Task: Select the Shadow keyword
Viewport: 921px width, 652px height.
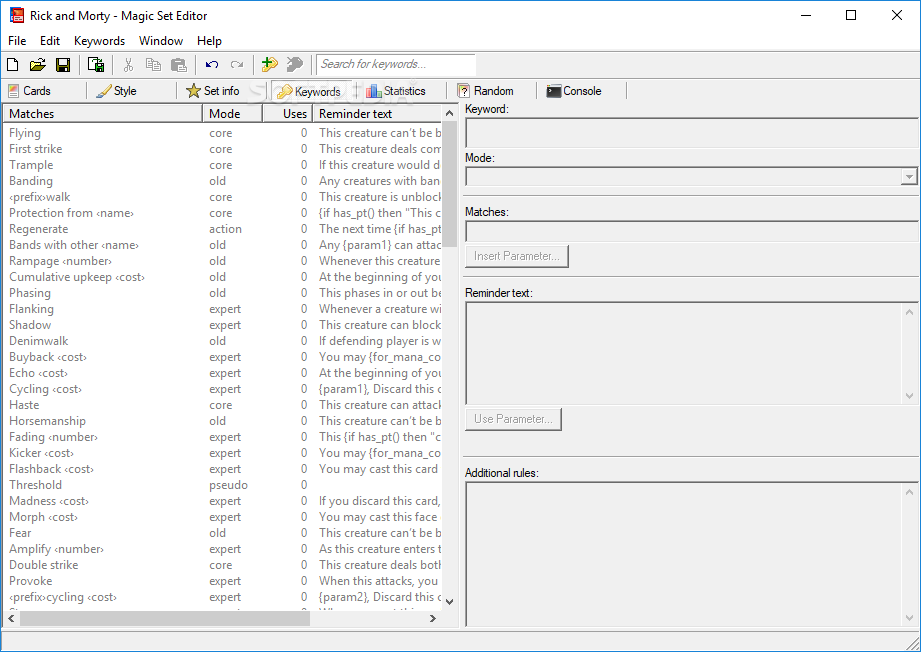Action: (x=222, y=325)
